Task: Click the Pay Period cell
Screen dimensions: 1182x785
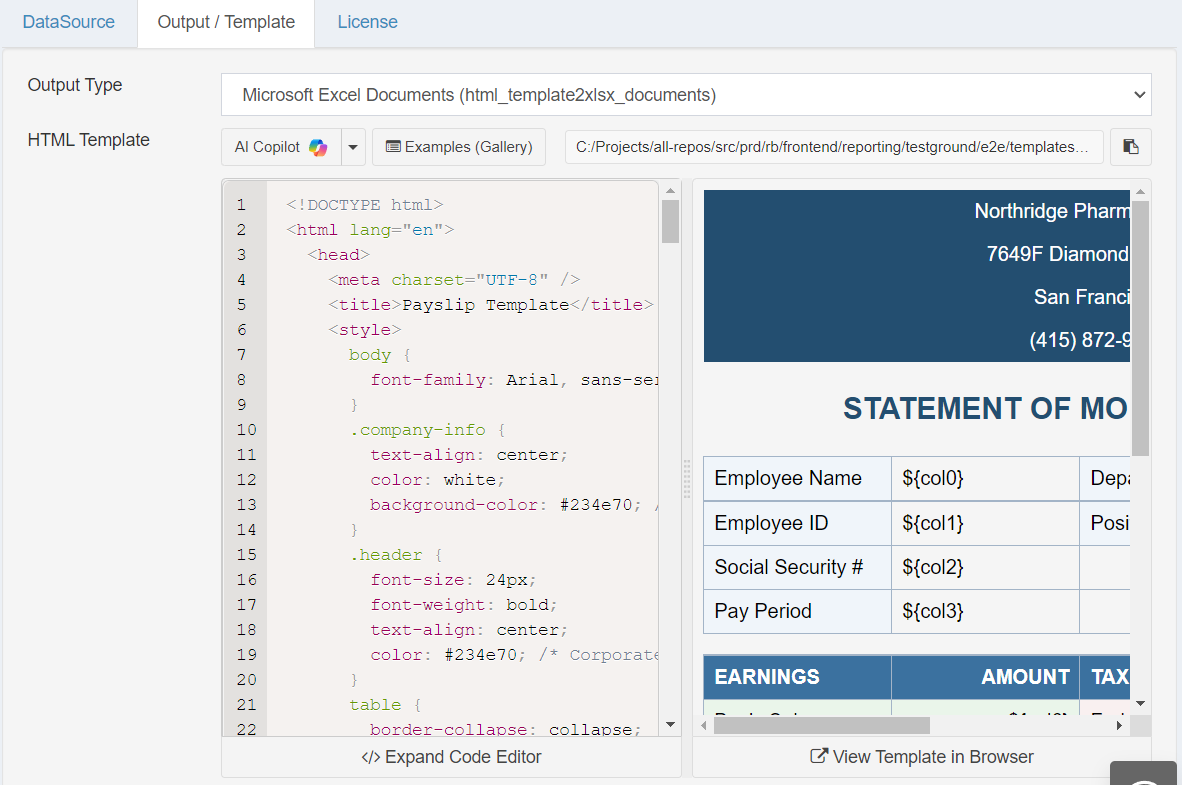Action: click(797, 612)
